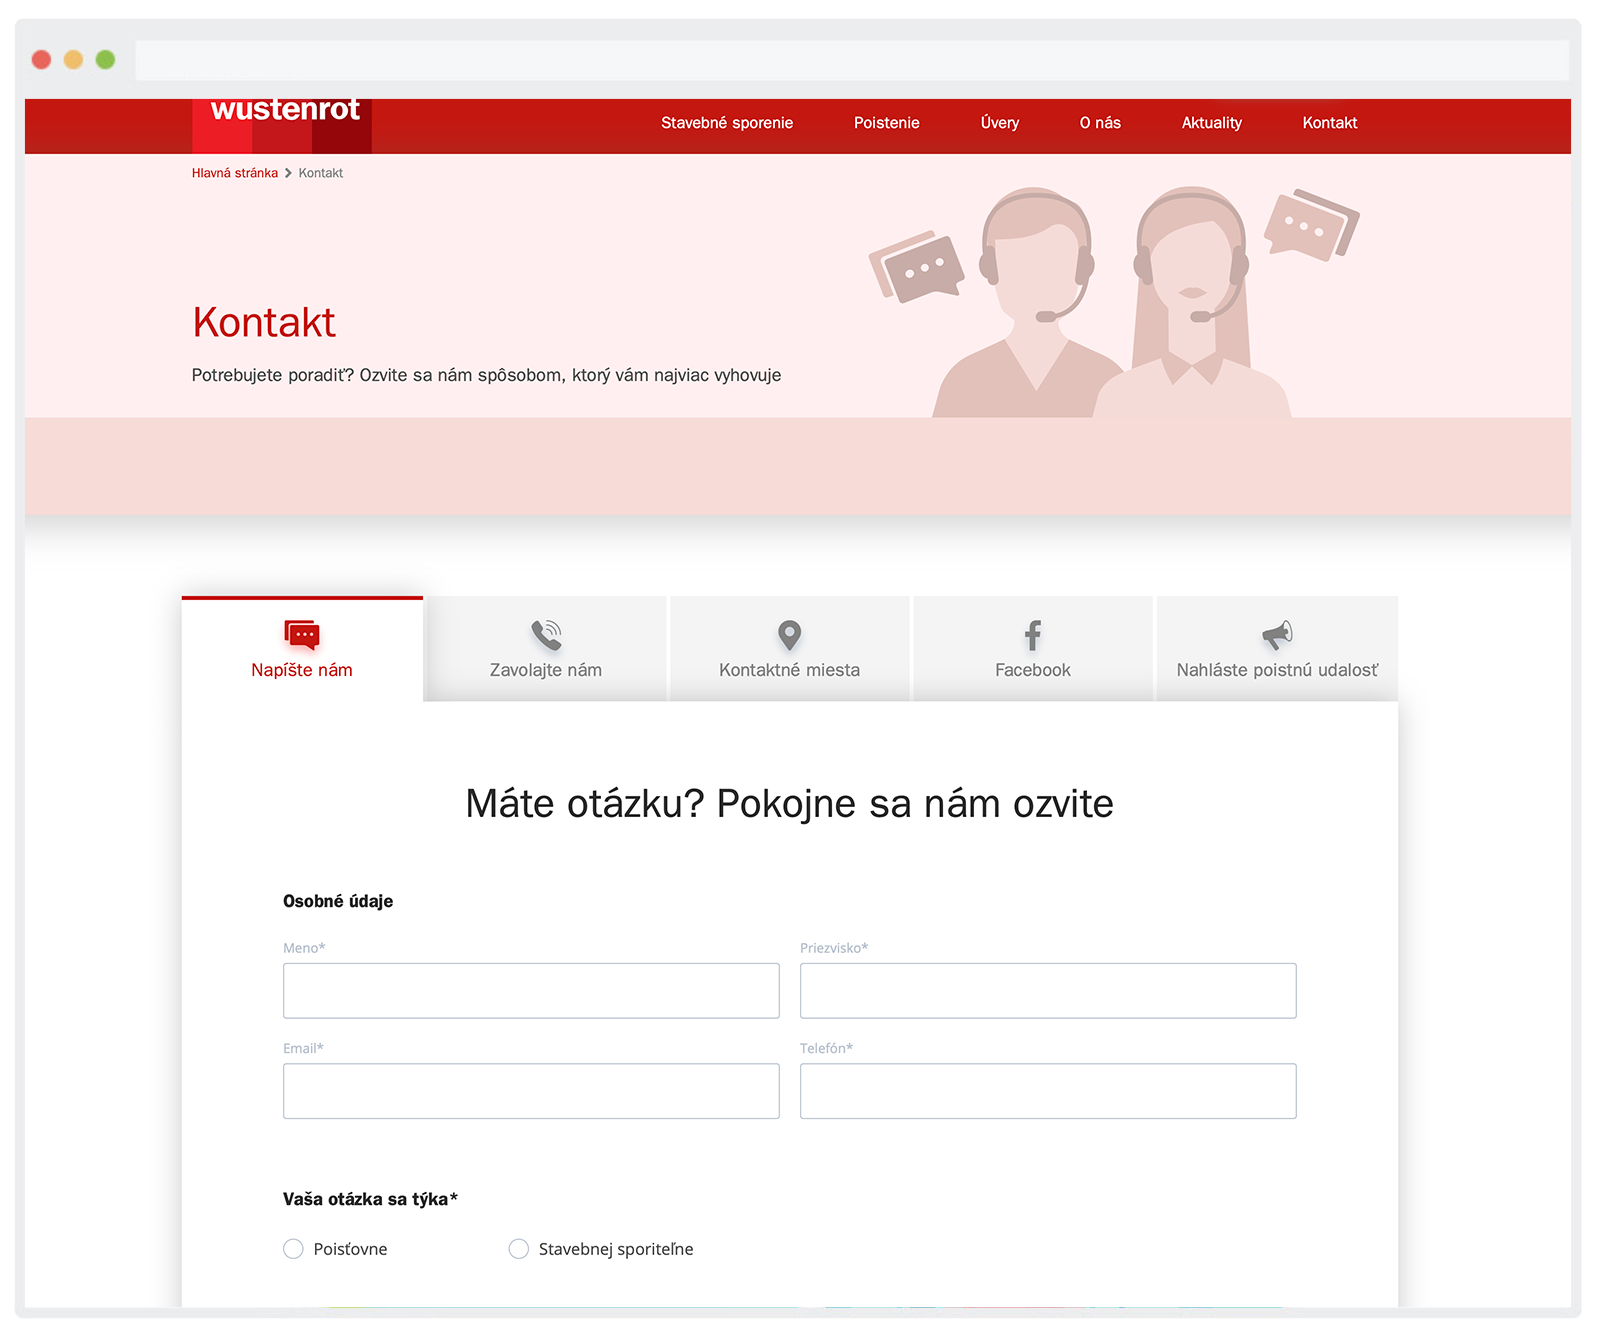Click into the Meno input field
This screenshot has width=1599, height=1338.
pyautogui.click(x=531, y=991)
